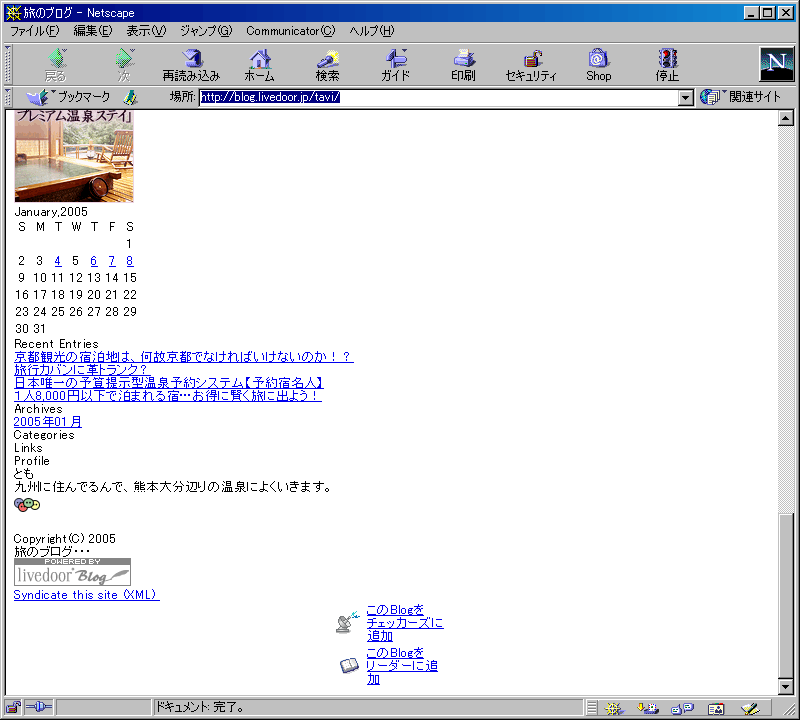Open entry 京都観光の宿泊地は link
This screenshot has width=800, height=720.
184,357
